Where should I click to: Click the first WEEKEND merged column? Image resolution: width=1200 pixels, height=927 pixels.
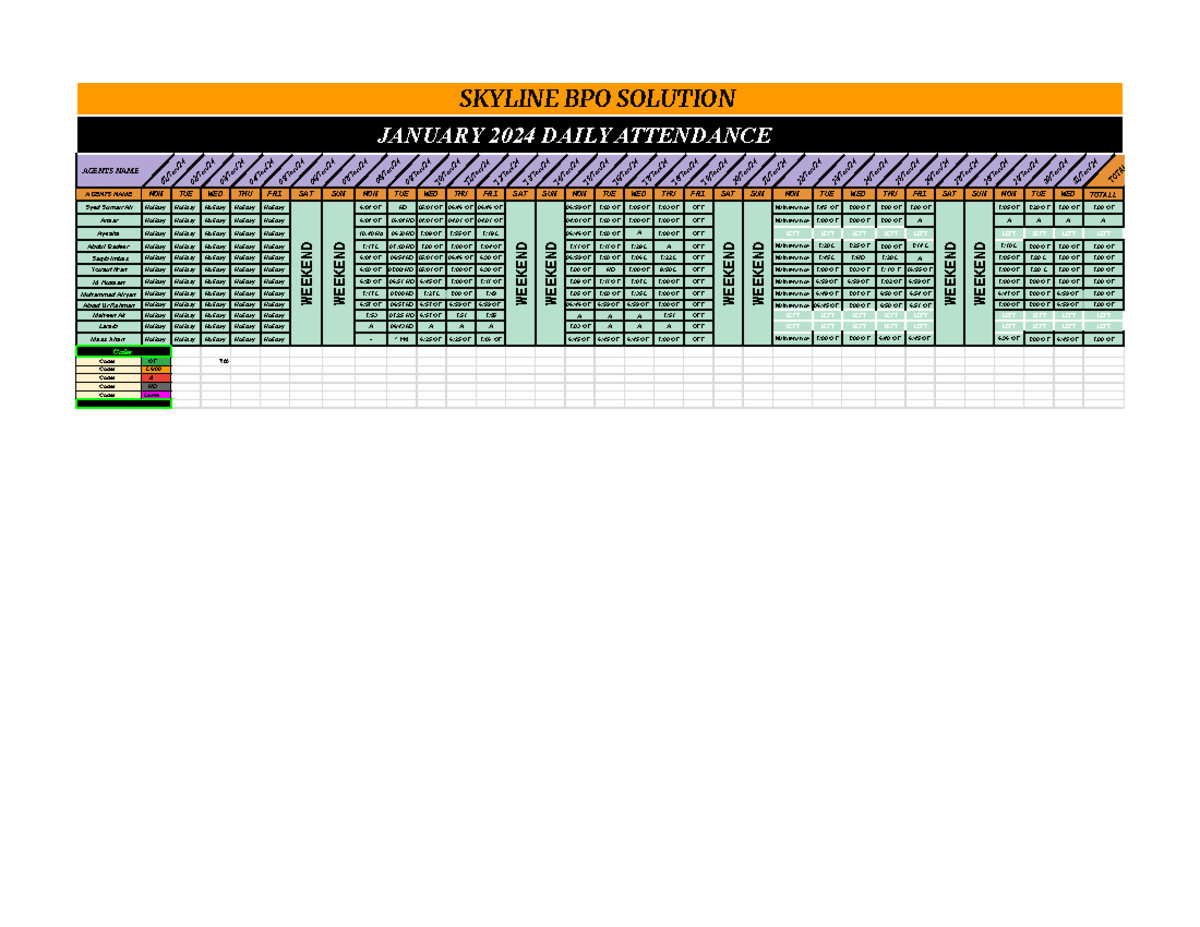click(x=307, y=270)
